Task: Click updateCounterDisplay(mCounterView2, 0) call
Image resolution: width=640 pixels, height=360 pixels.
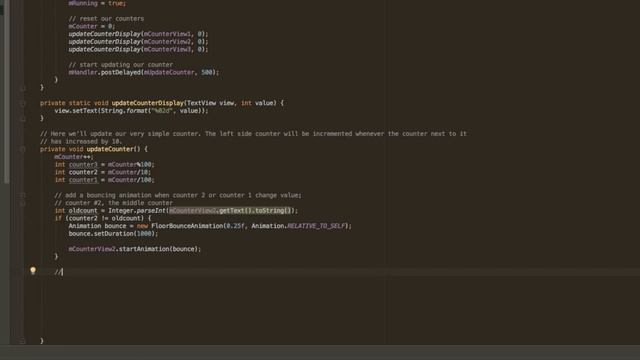Action: click(138, 42)
